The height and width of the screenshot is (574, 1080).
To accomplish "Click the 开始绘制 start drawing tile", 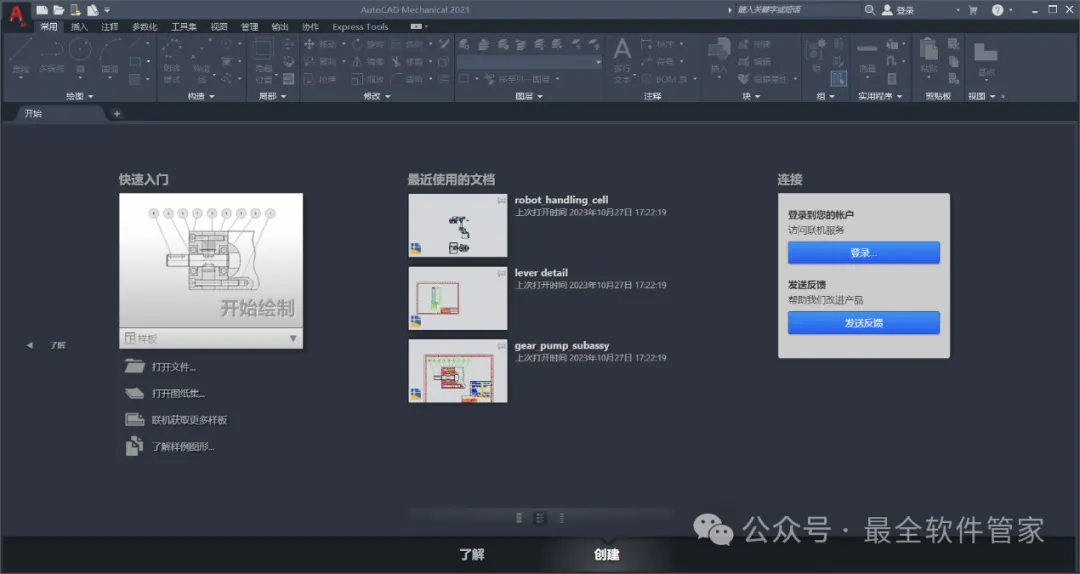I will pyautogui.click(x=211, y=260).
